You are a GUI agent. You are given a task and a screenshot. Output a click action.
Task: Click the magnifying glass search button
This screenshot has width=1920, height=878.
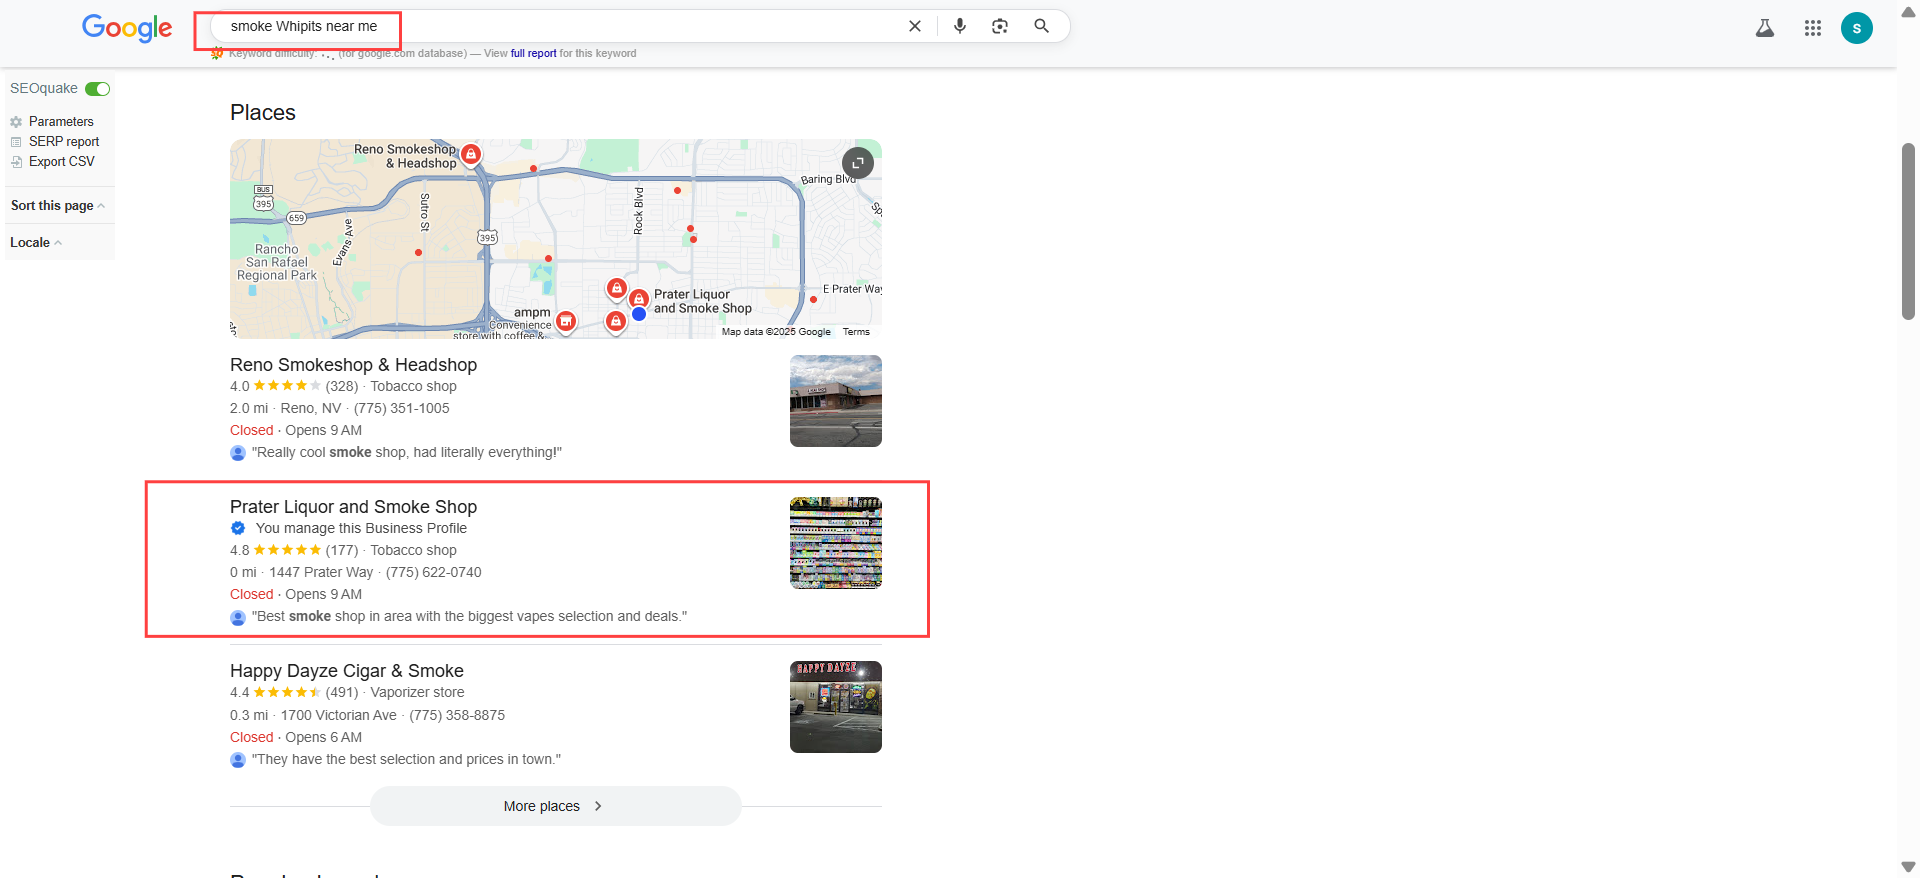tap(1041, 26)
